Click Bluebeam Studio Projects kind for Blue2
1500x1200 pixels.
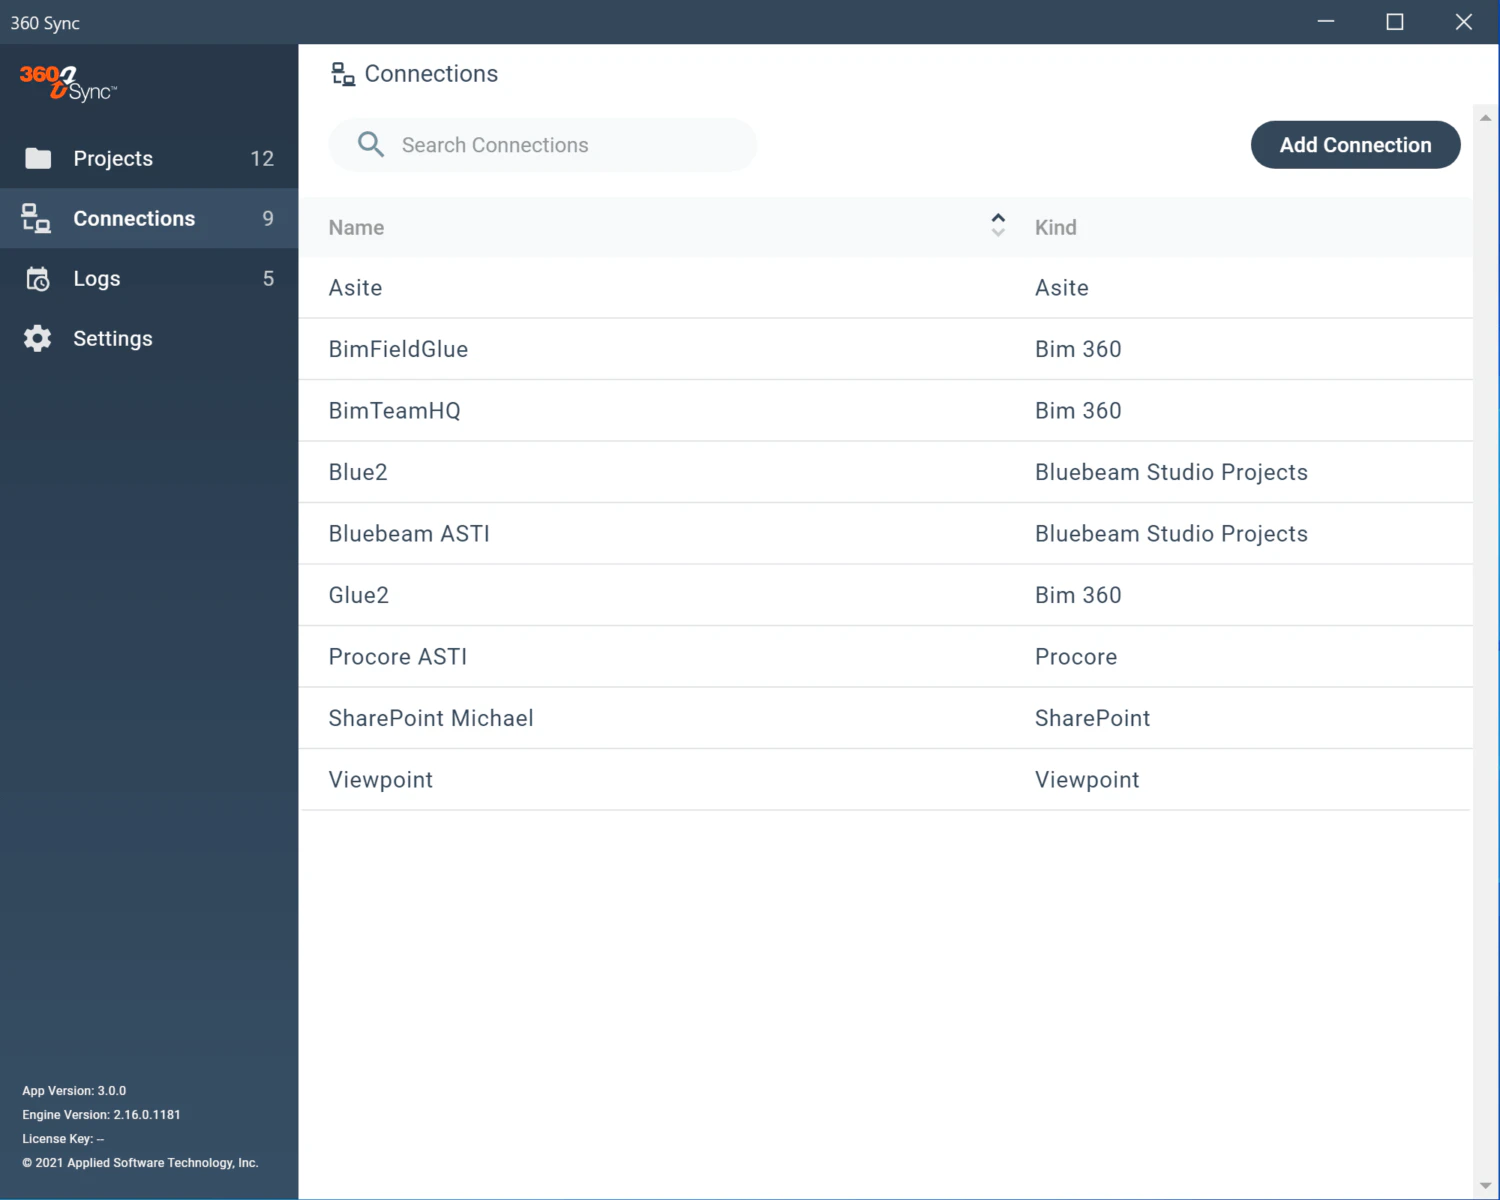click(x=1171, y=472)
